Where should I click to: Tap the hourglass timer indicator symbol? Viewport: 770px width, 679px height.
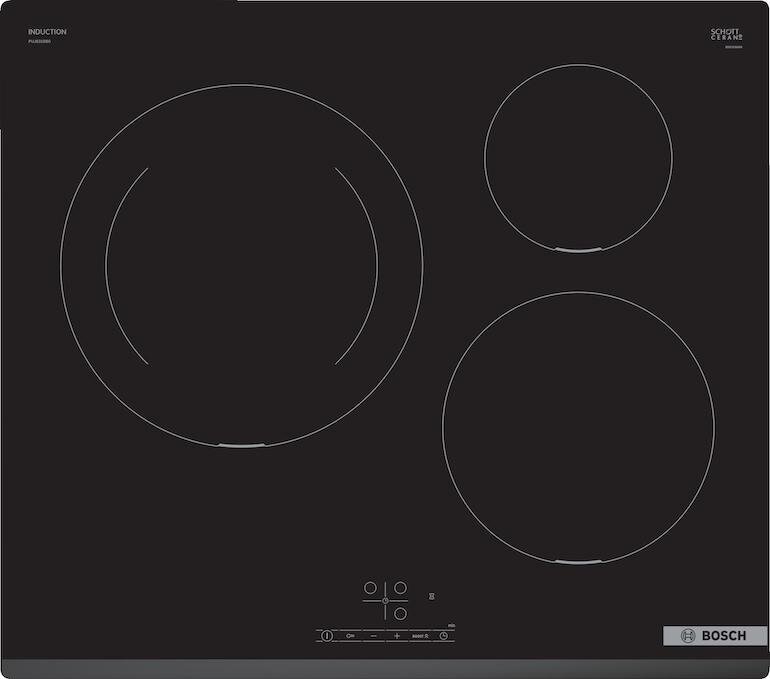432,597
